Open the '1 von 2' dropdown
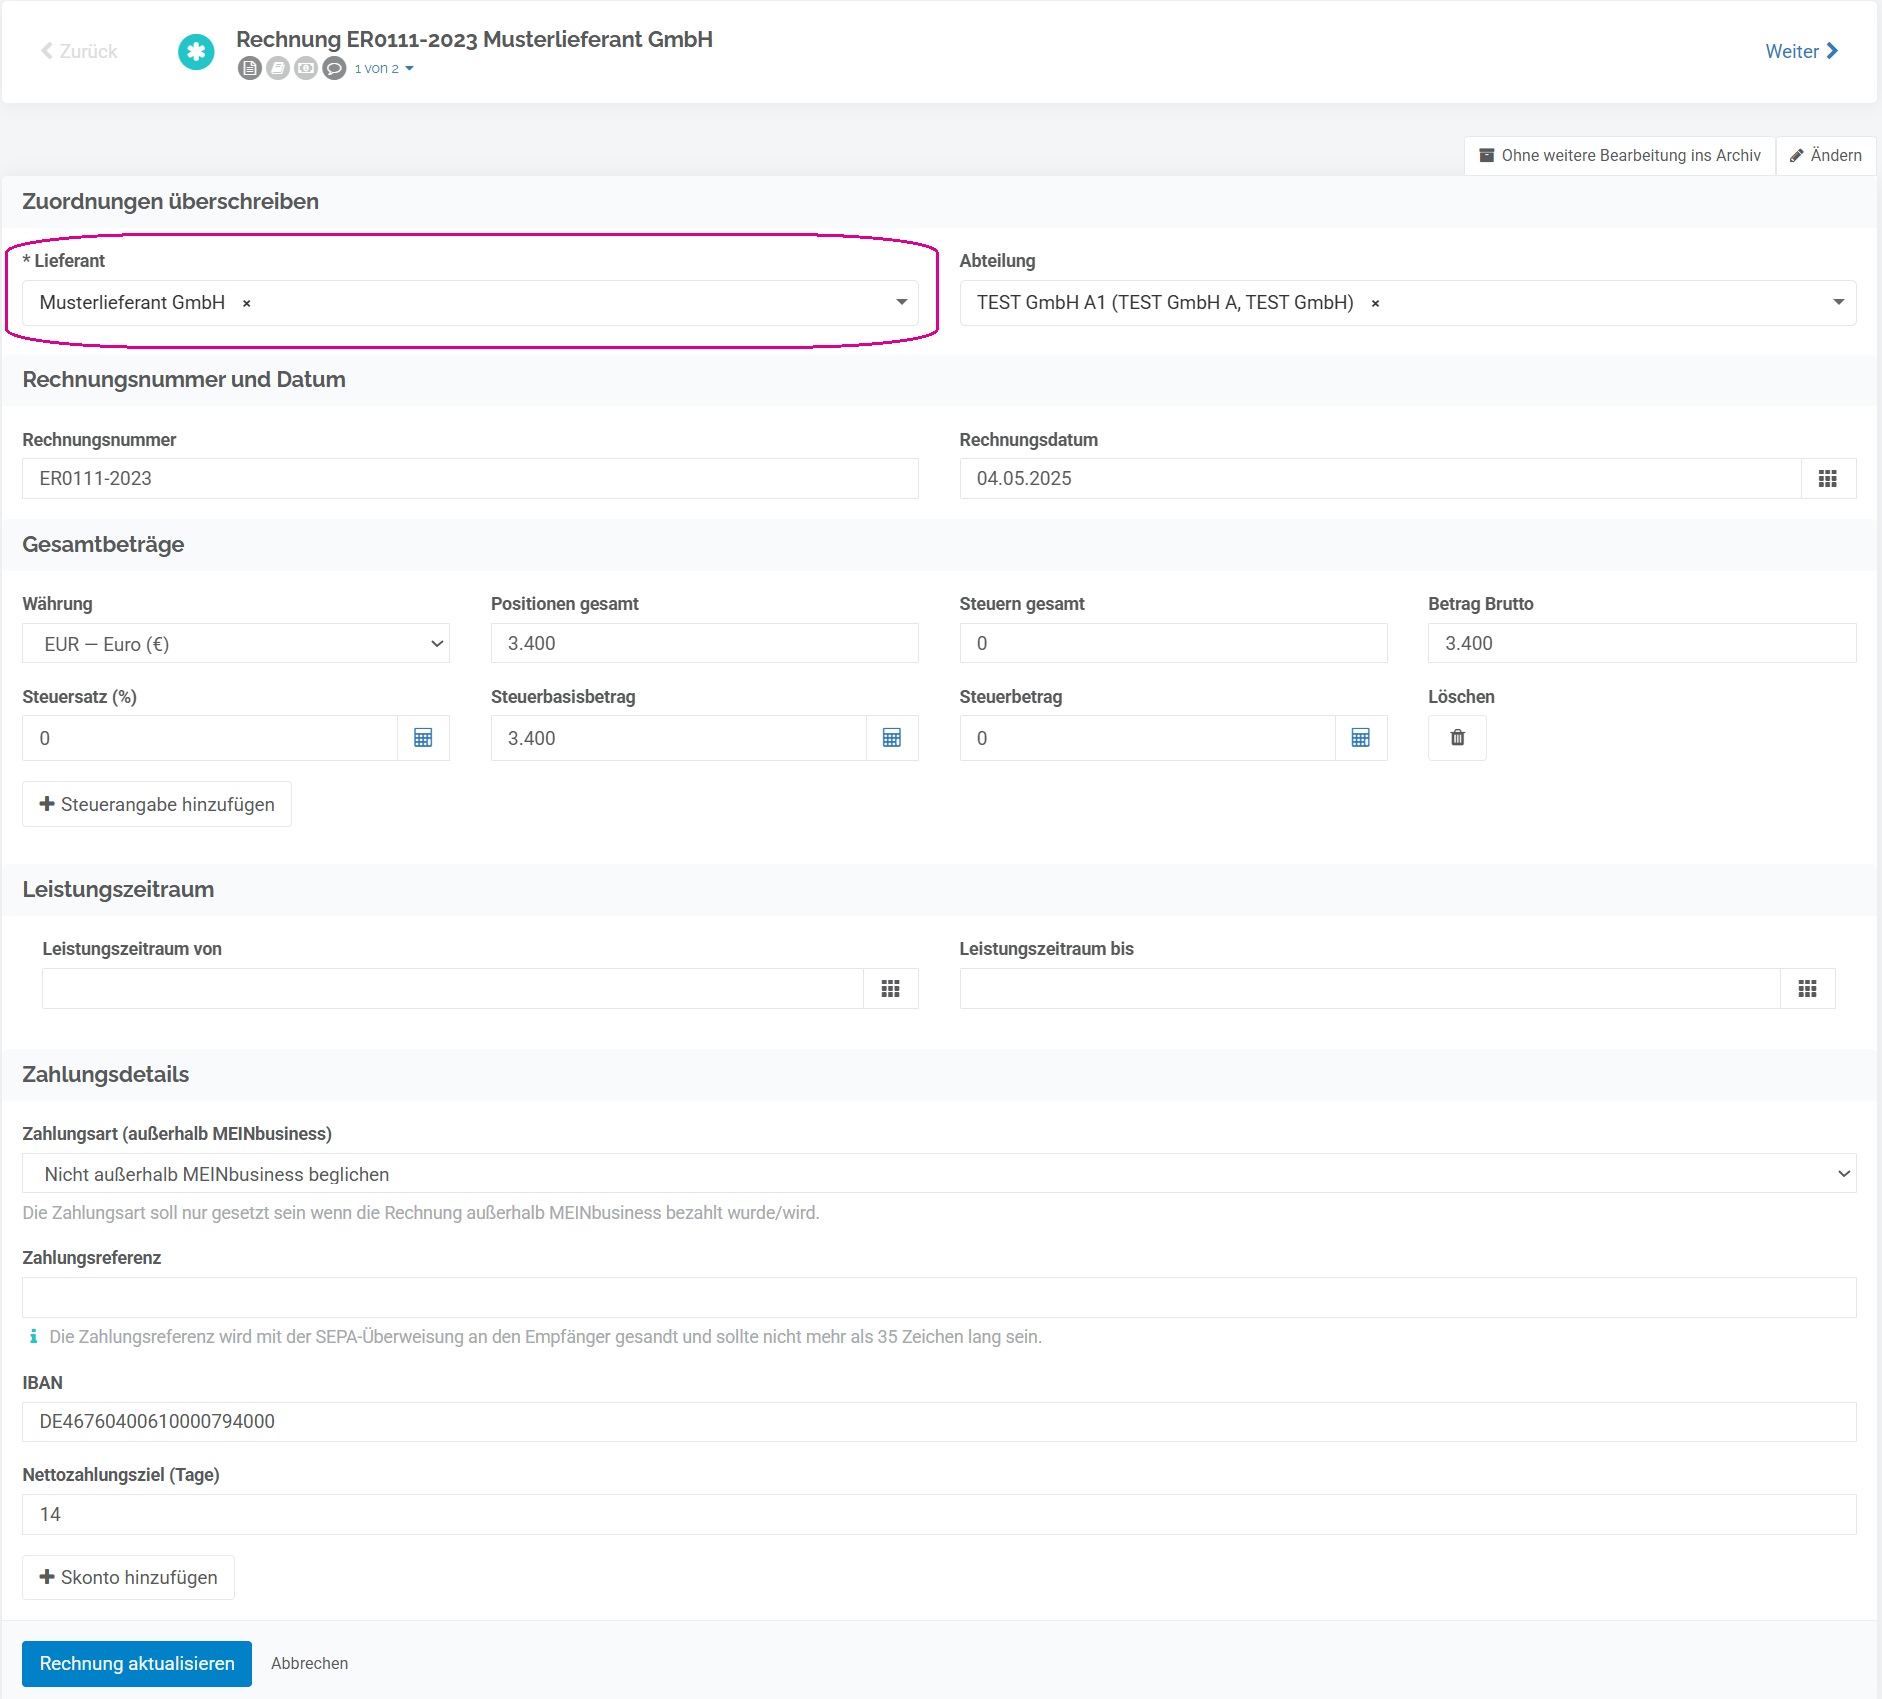This screenshot has height=1699, width=1882. (x=384, y=69)
